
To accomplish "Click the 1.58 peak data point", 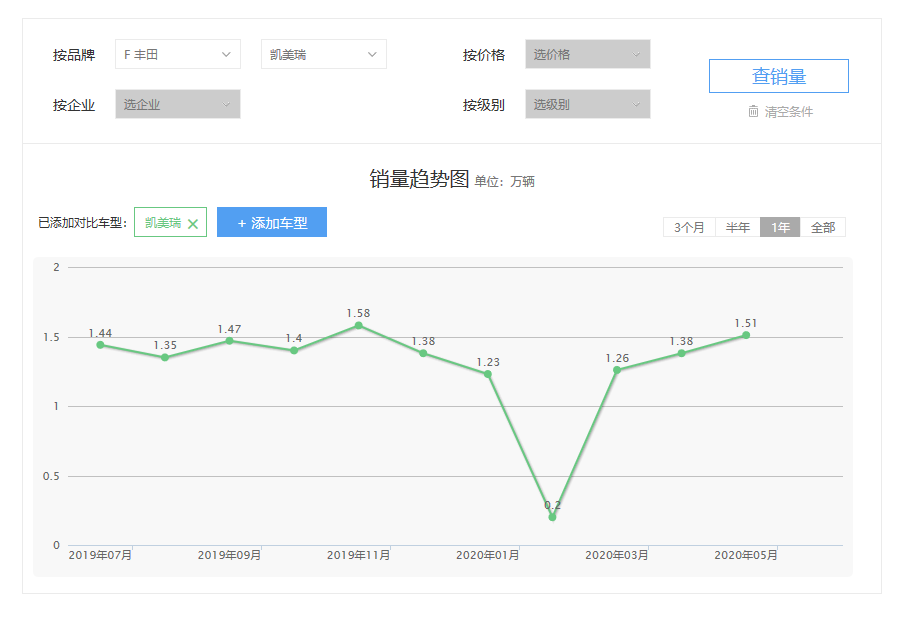I will [359, 325].
